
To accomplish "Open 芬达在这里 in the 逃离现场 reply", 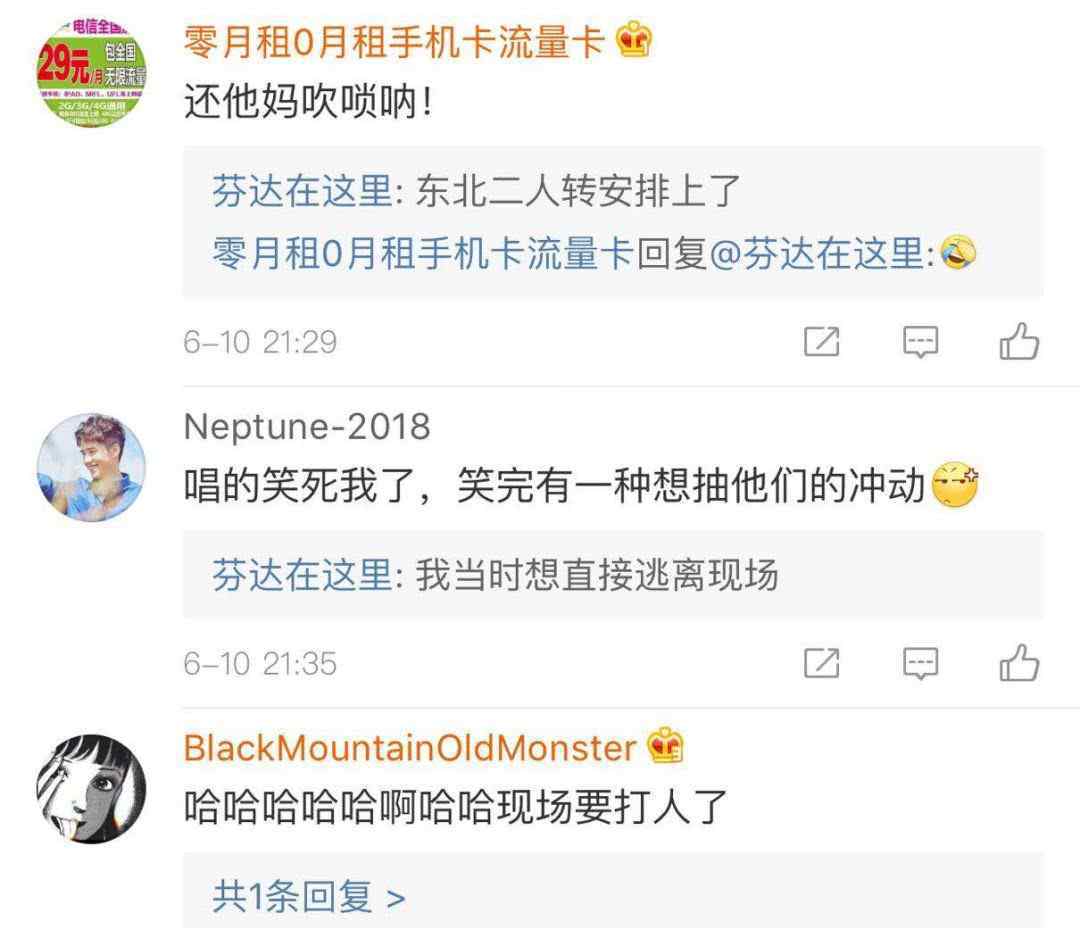I will [302, 575].
